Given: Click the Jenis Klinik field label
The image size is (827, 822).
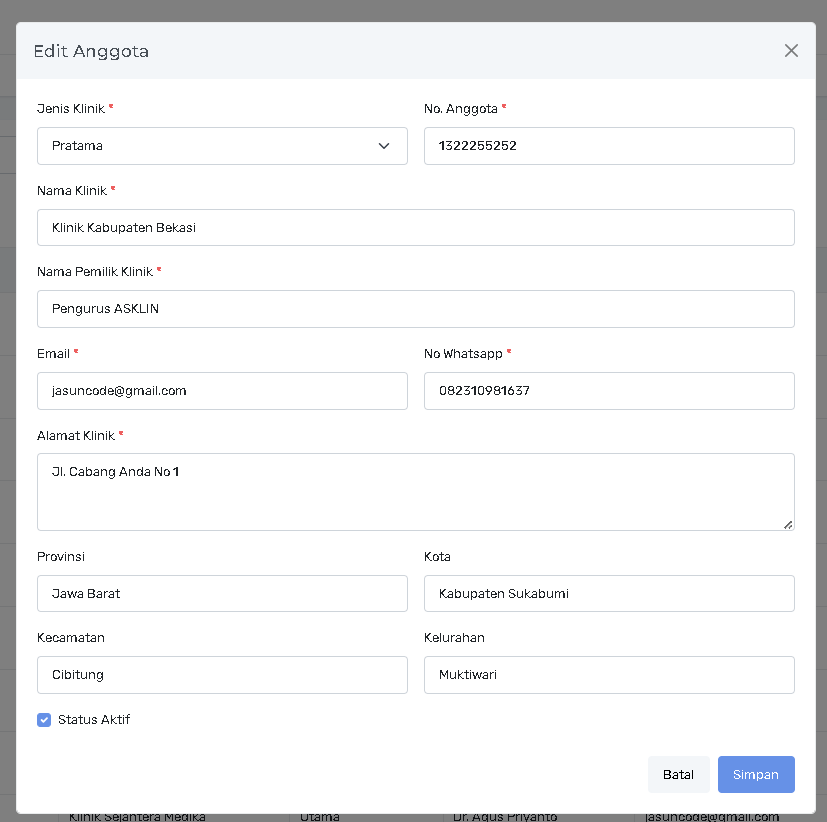Looking at the screenshot, I should tap(70, 108).
